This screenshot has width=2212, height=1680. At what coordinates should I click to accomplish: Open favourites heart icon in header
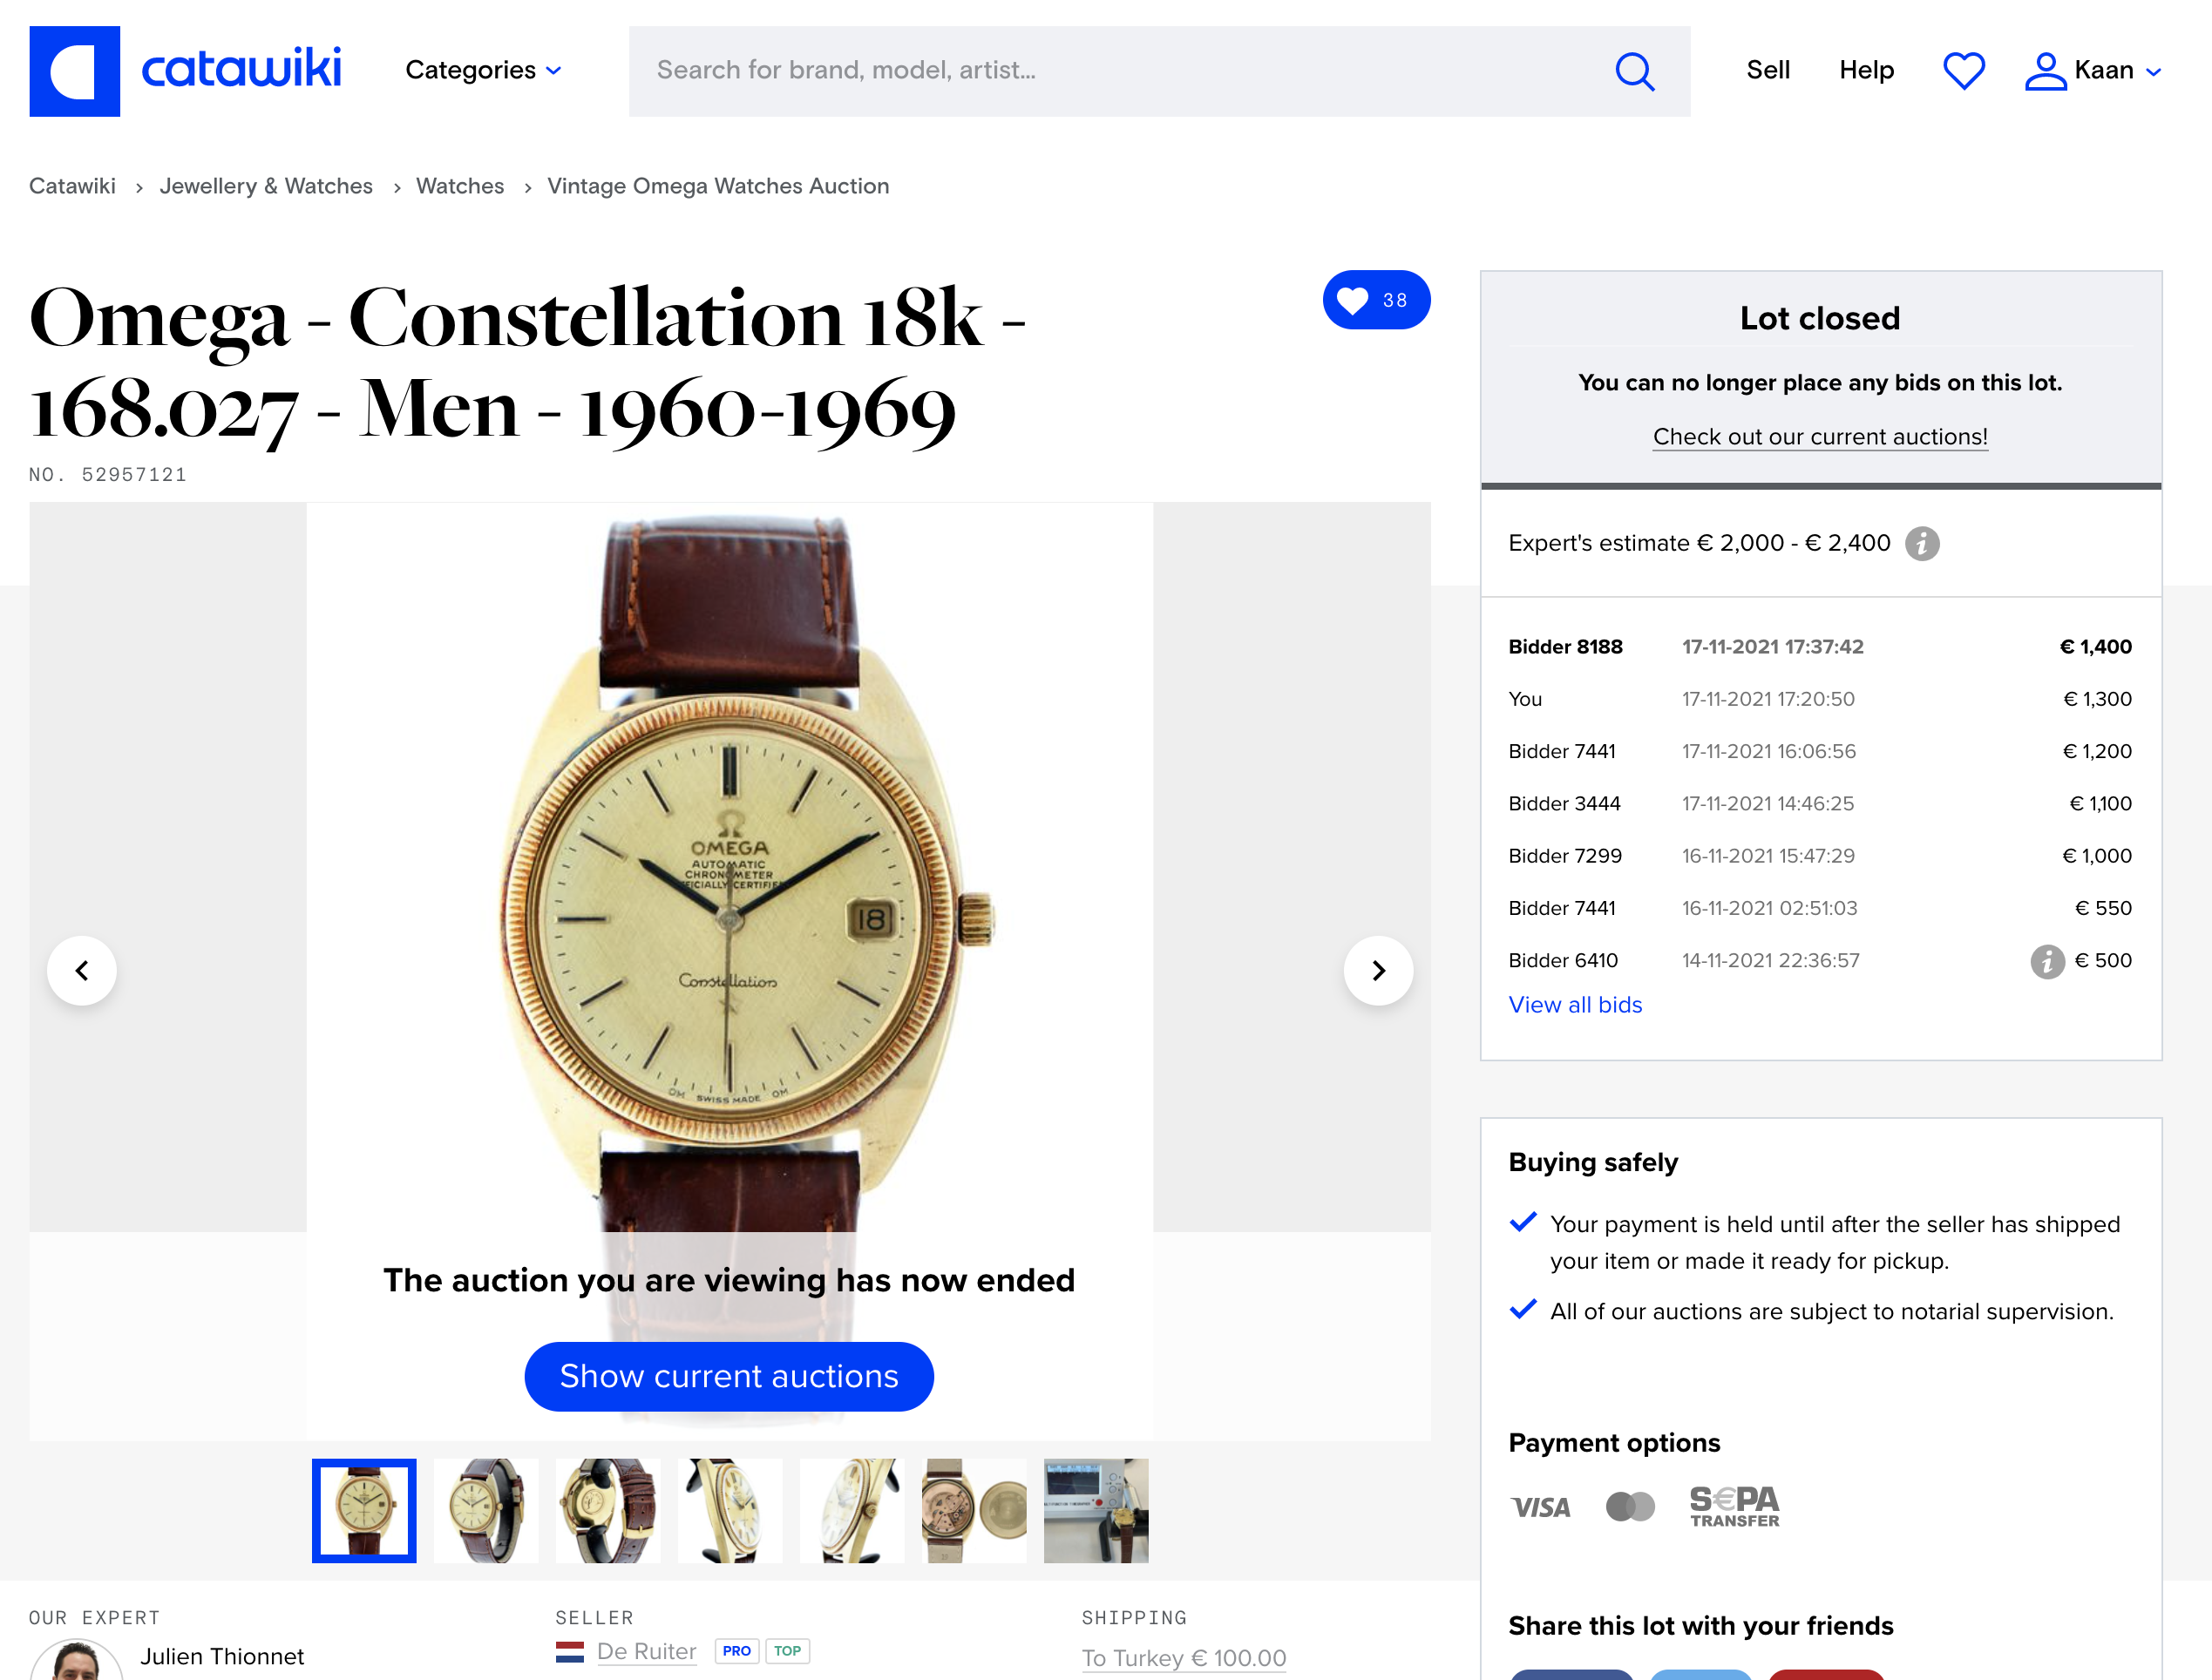[1963, 71]
